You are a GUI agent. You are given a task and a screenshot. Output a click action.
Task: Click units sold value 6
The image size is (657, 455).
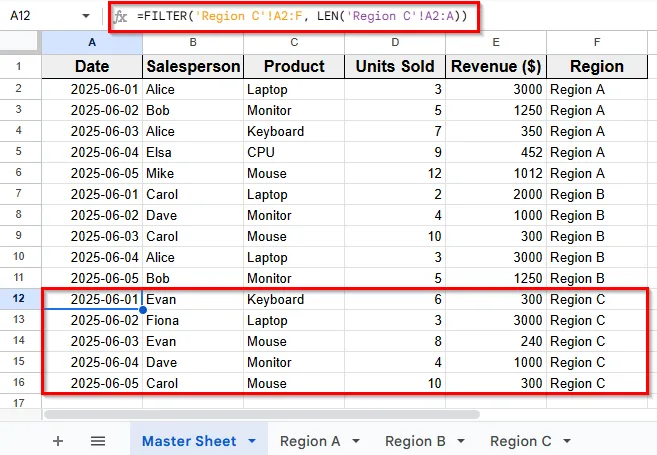395,299
